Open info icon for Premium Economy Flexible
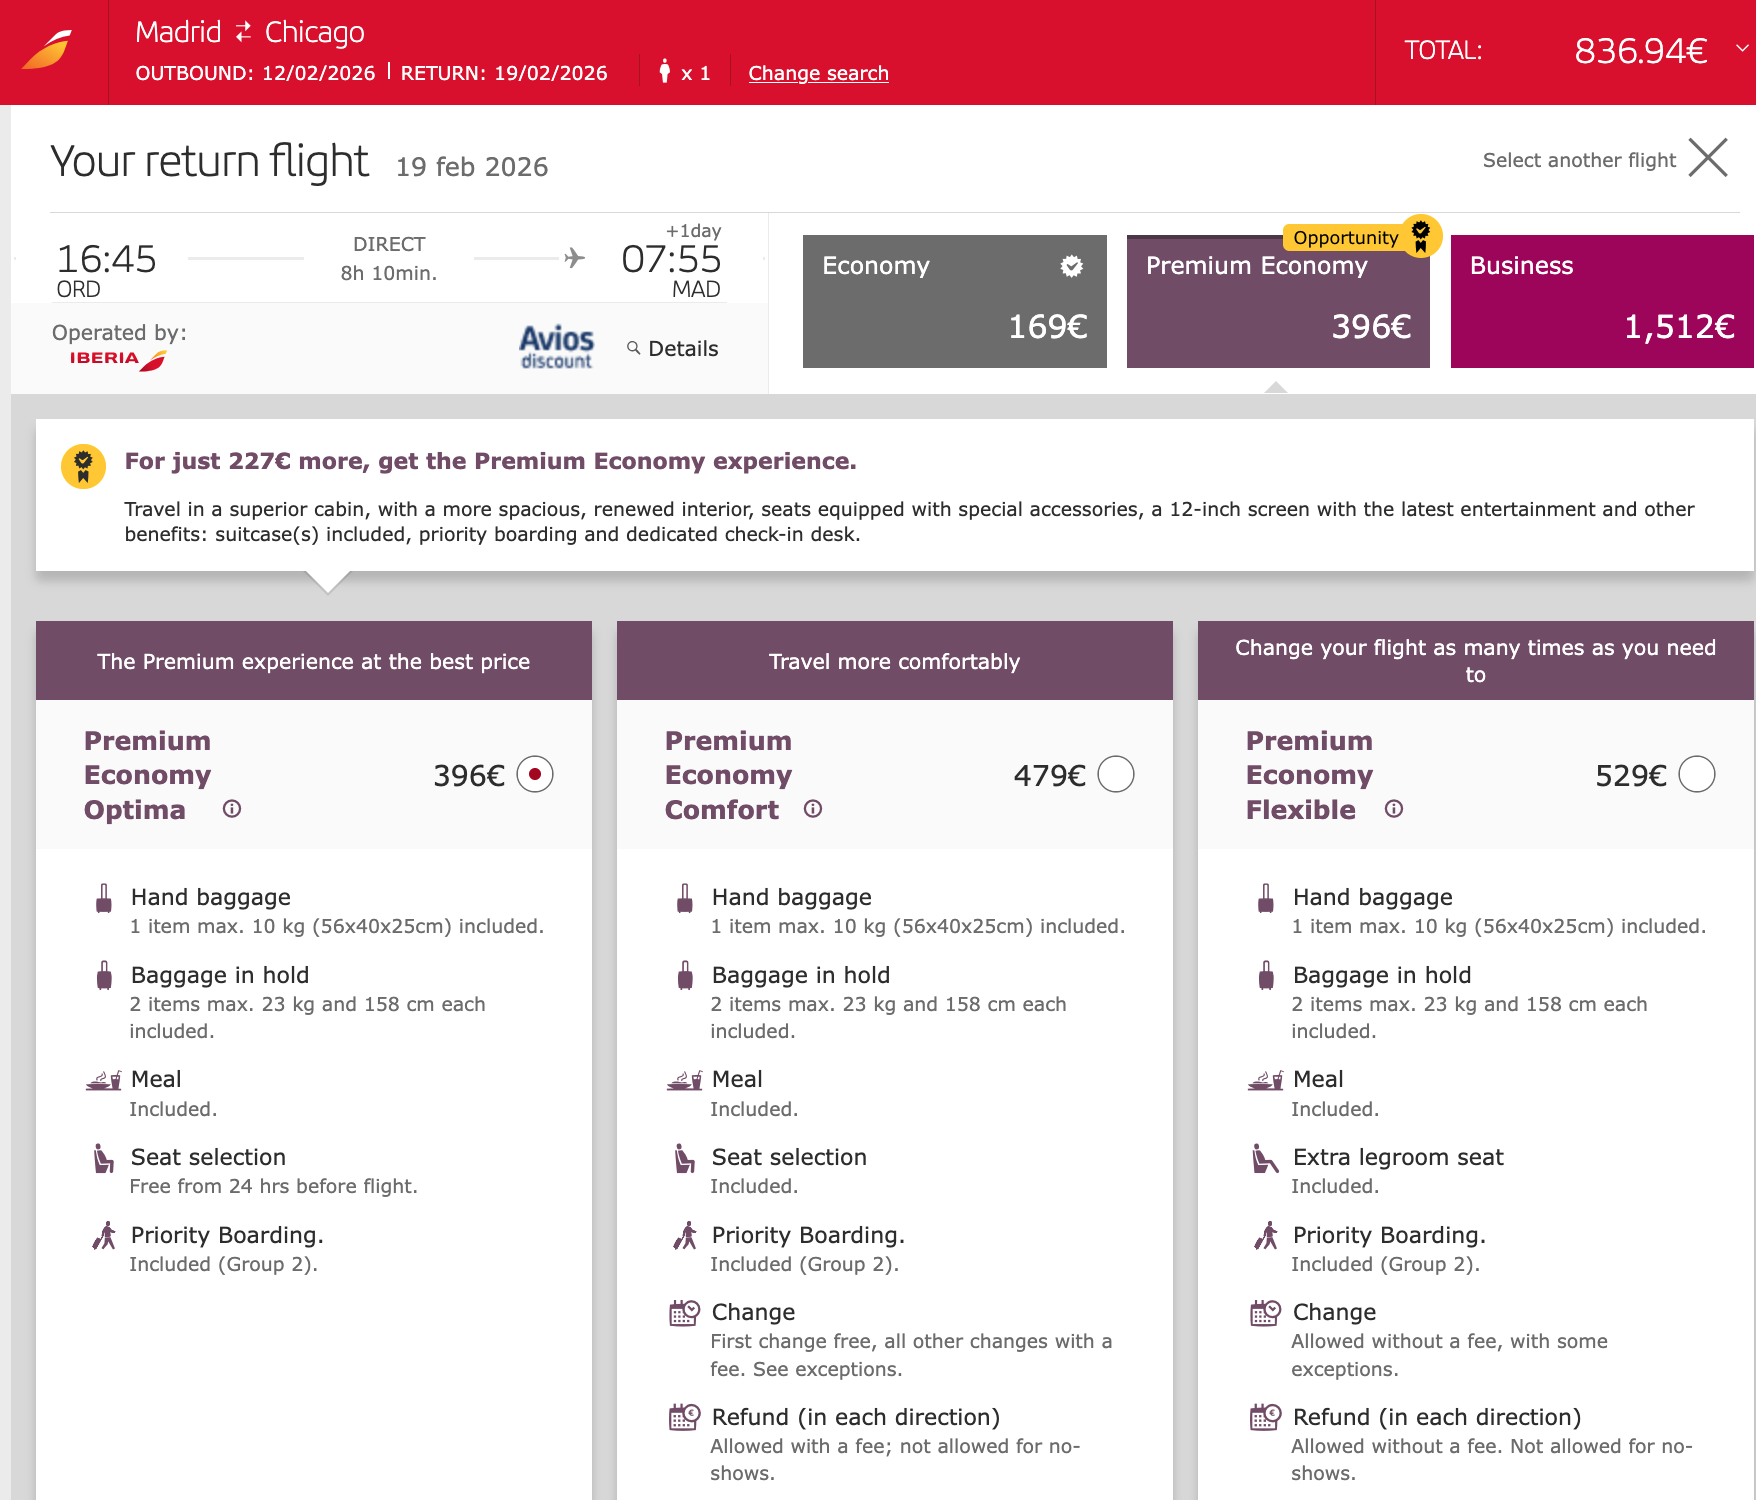This screenshot has width=1756, height=1500. tap(1394, 809)
